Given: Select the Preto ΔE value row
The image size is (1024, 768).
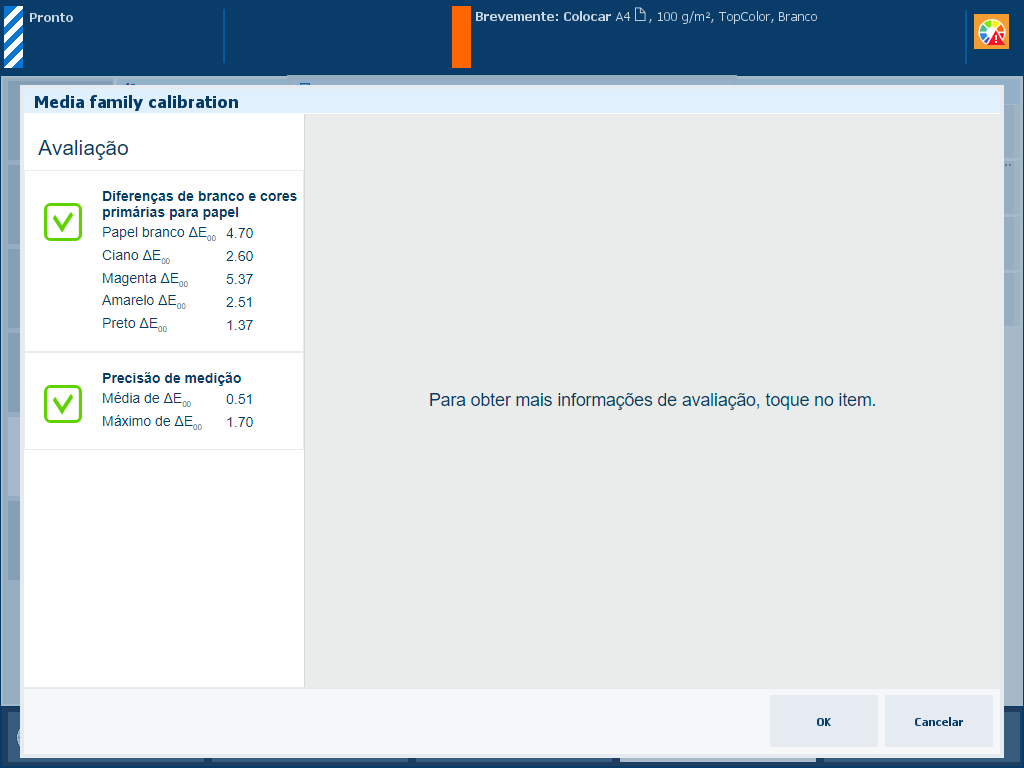Looking at the screenshot, I should click(177, 325).
